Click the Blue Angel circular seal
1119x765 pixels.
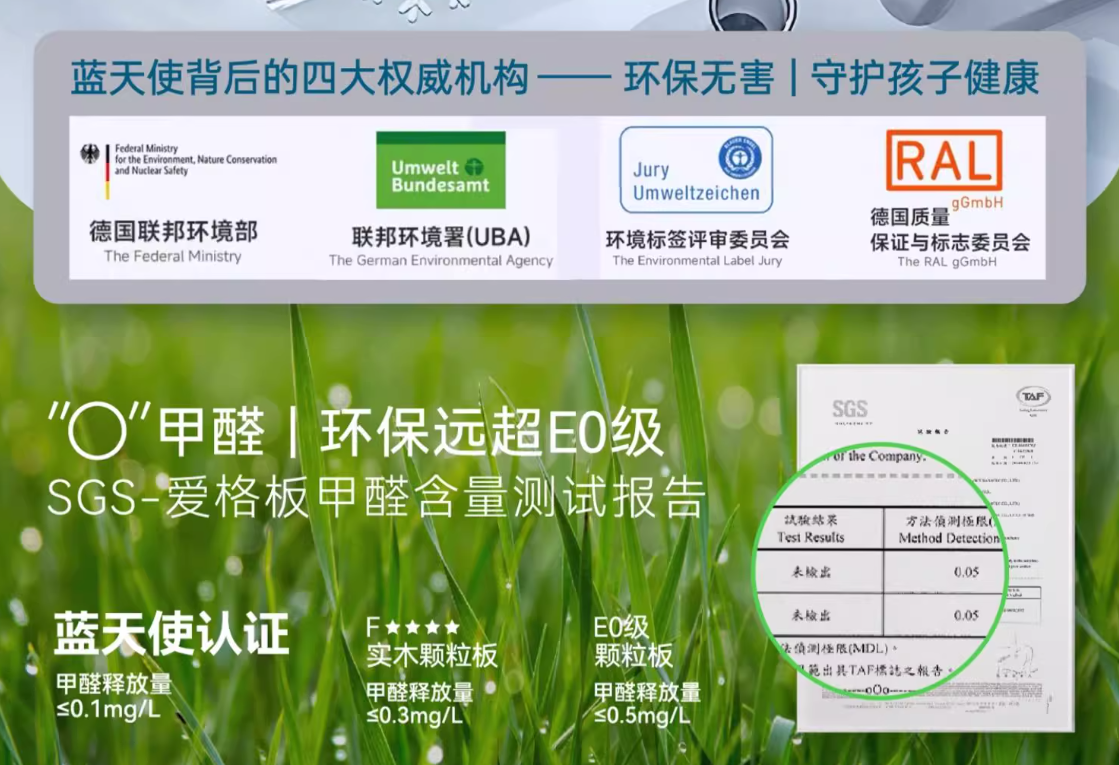(x=739, y=157)
